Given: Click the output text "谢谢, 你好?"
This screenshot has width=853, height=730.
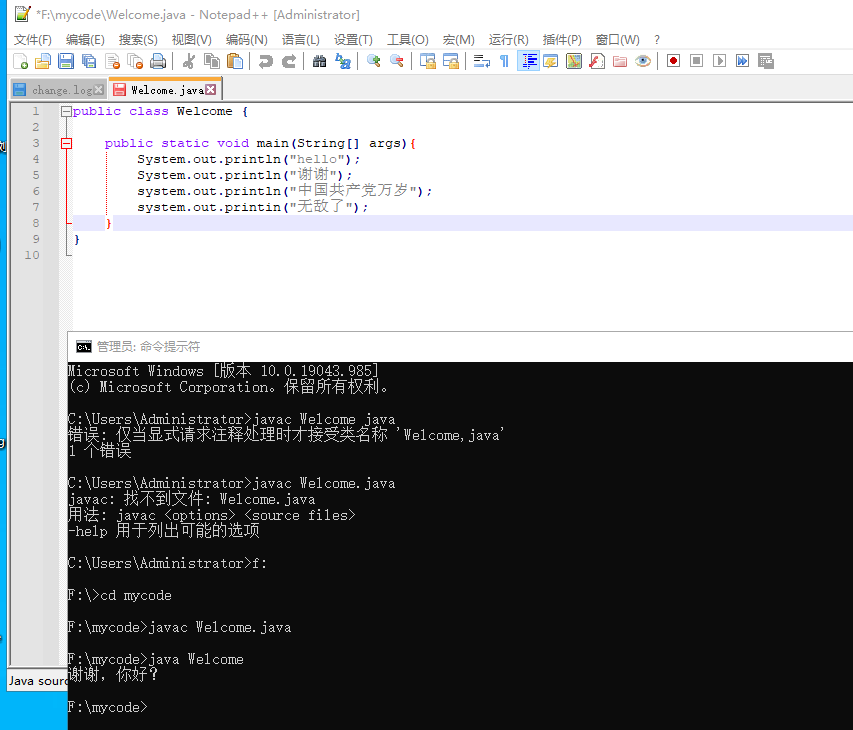Looking at the screenshot, I should pos(113,675).
